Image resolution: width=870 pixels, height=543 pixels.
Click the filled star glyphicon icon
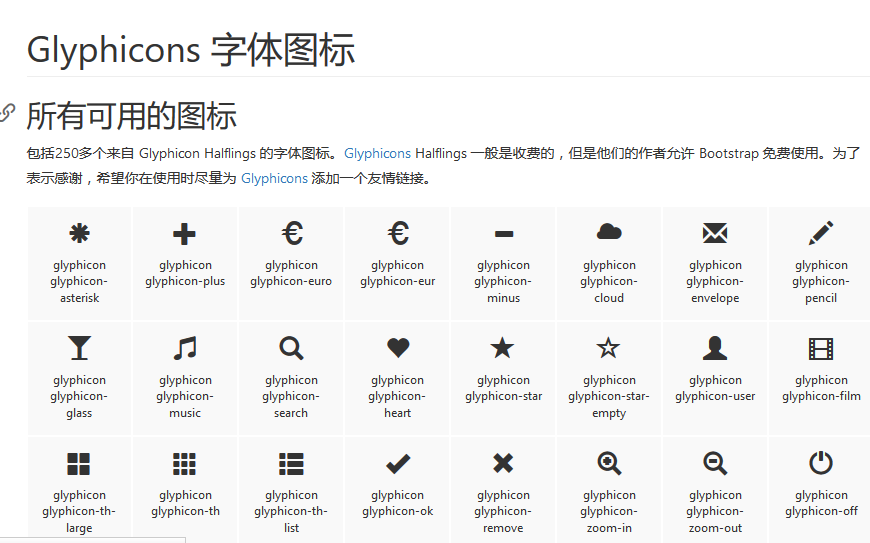(503, 348)
